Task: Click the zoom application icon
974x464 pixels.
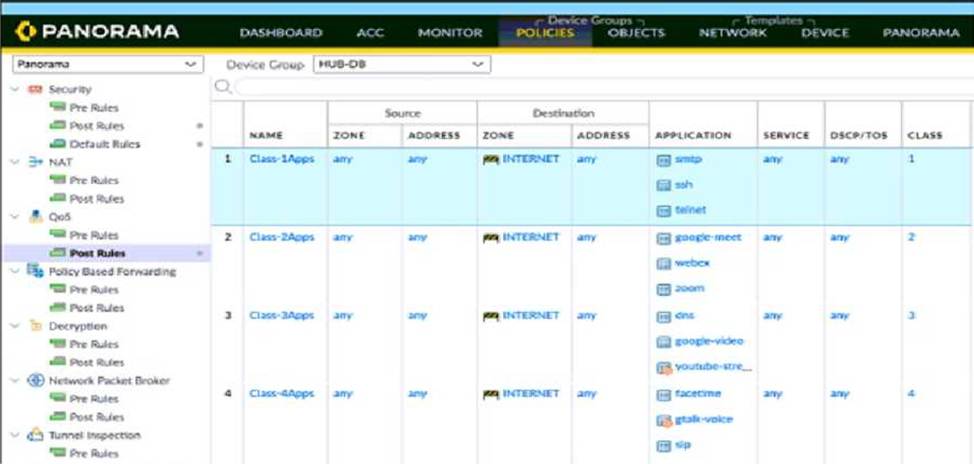Action: [x=663, y=289]
